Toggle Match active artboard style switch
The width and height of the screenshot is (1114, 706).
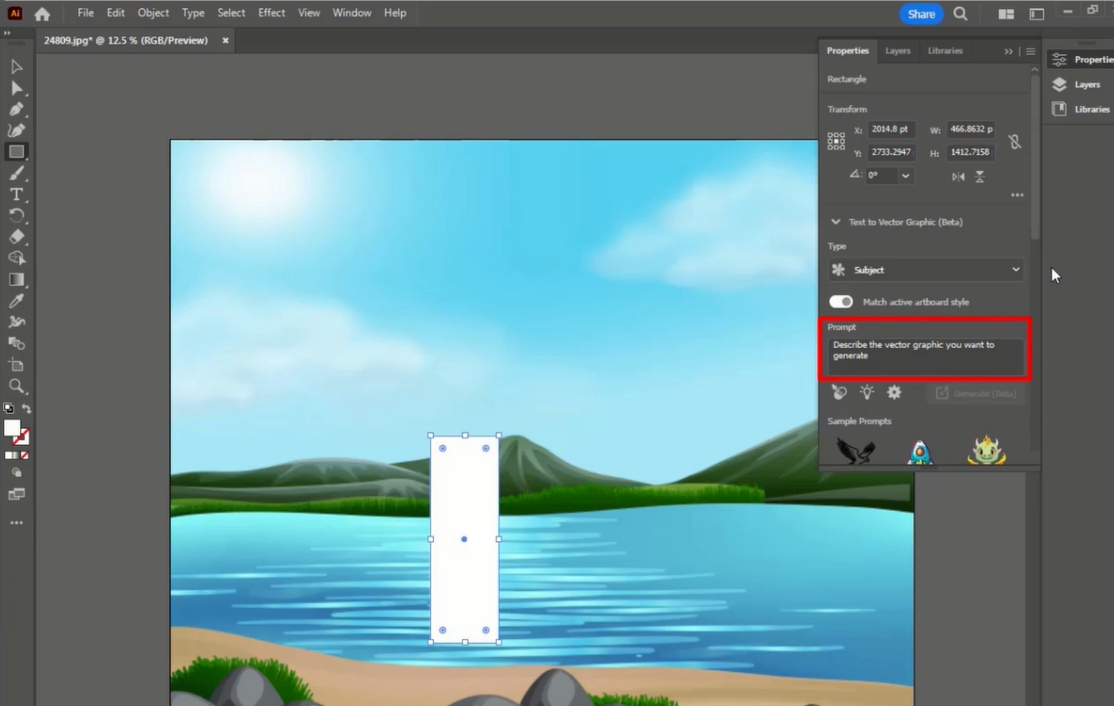(x=840, y=302)
